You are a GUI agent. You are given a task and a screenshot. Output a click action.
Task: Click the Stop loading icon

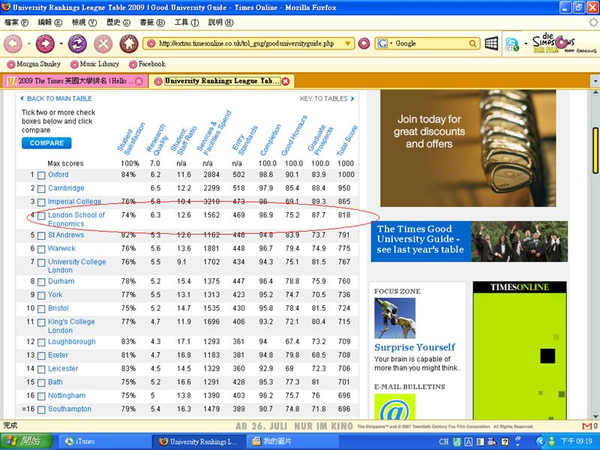click(103, 44)
